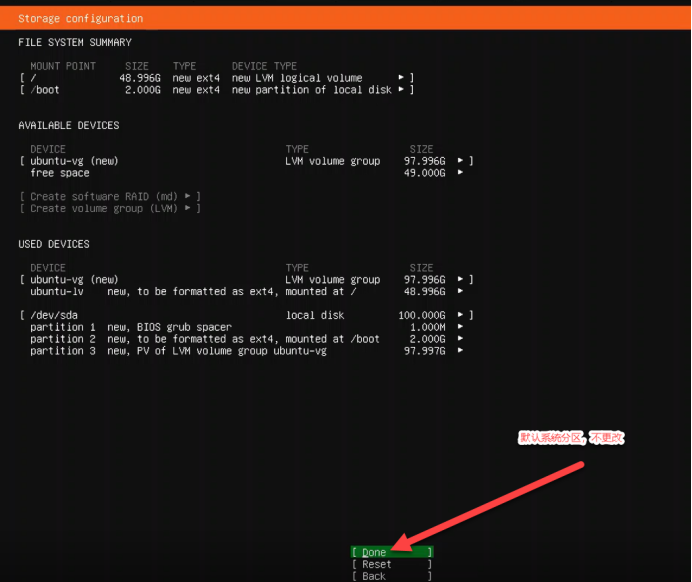Viewport: 692px width, 582px height.
Task: Go back with the Back button
Action: tap(391, 576)
